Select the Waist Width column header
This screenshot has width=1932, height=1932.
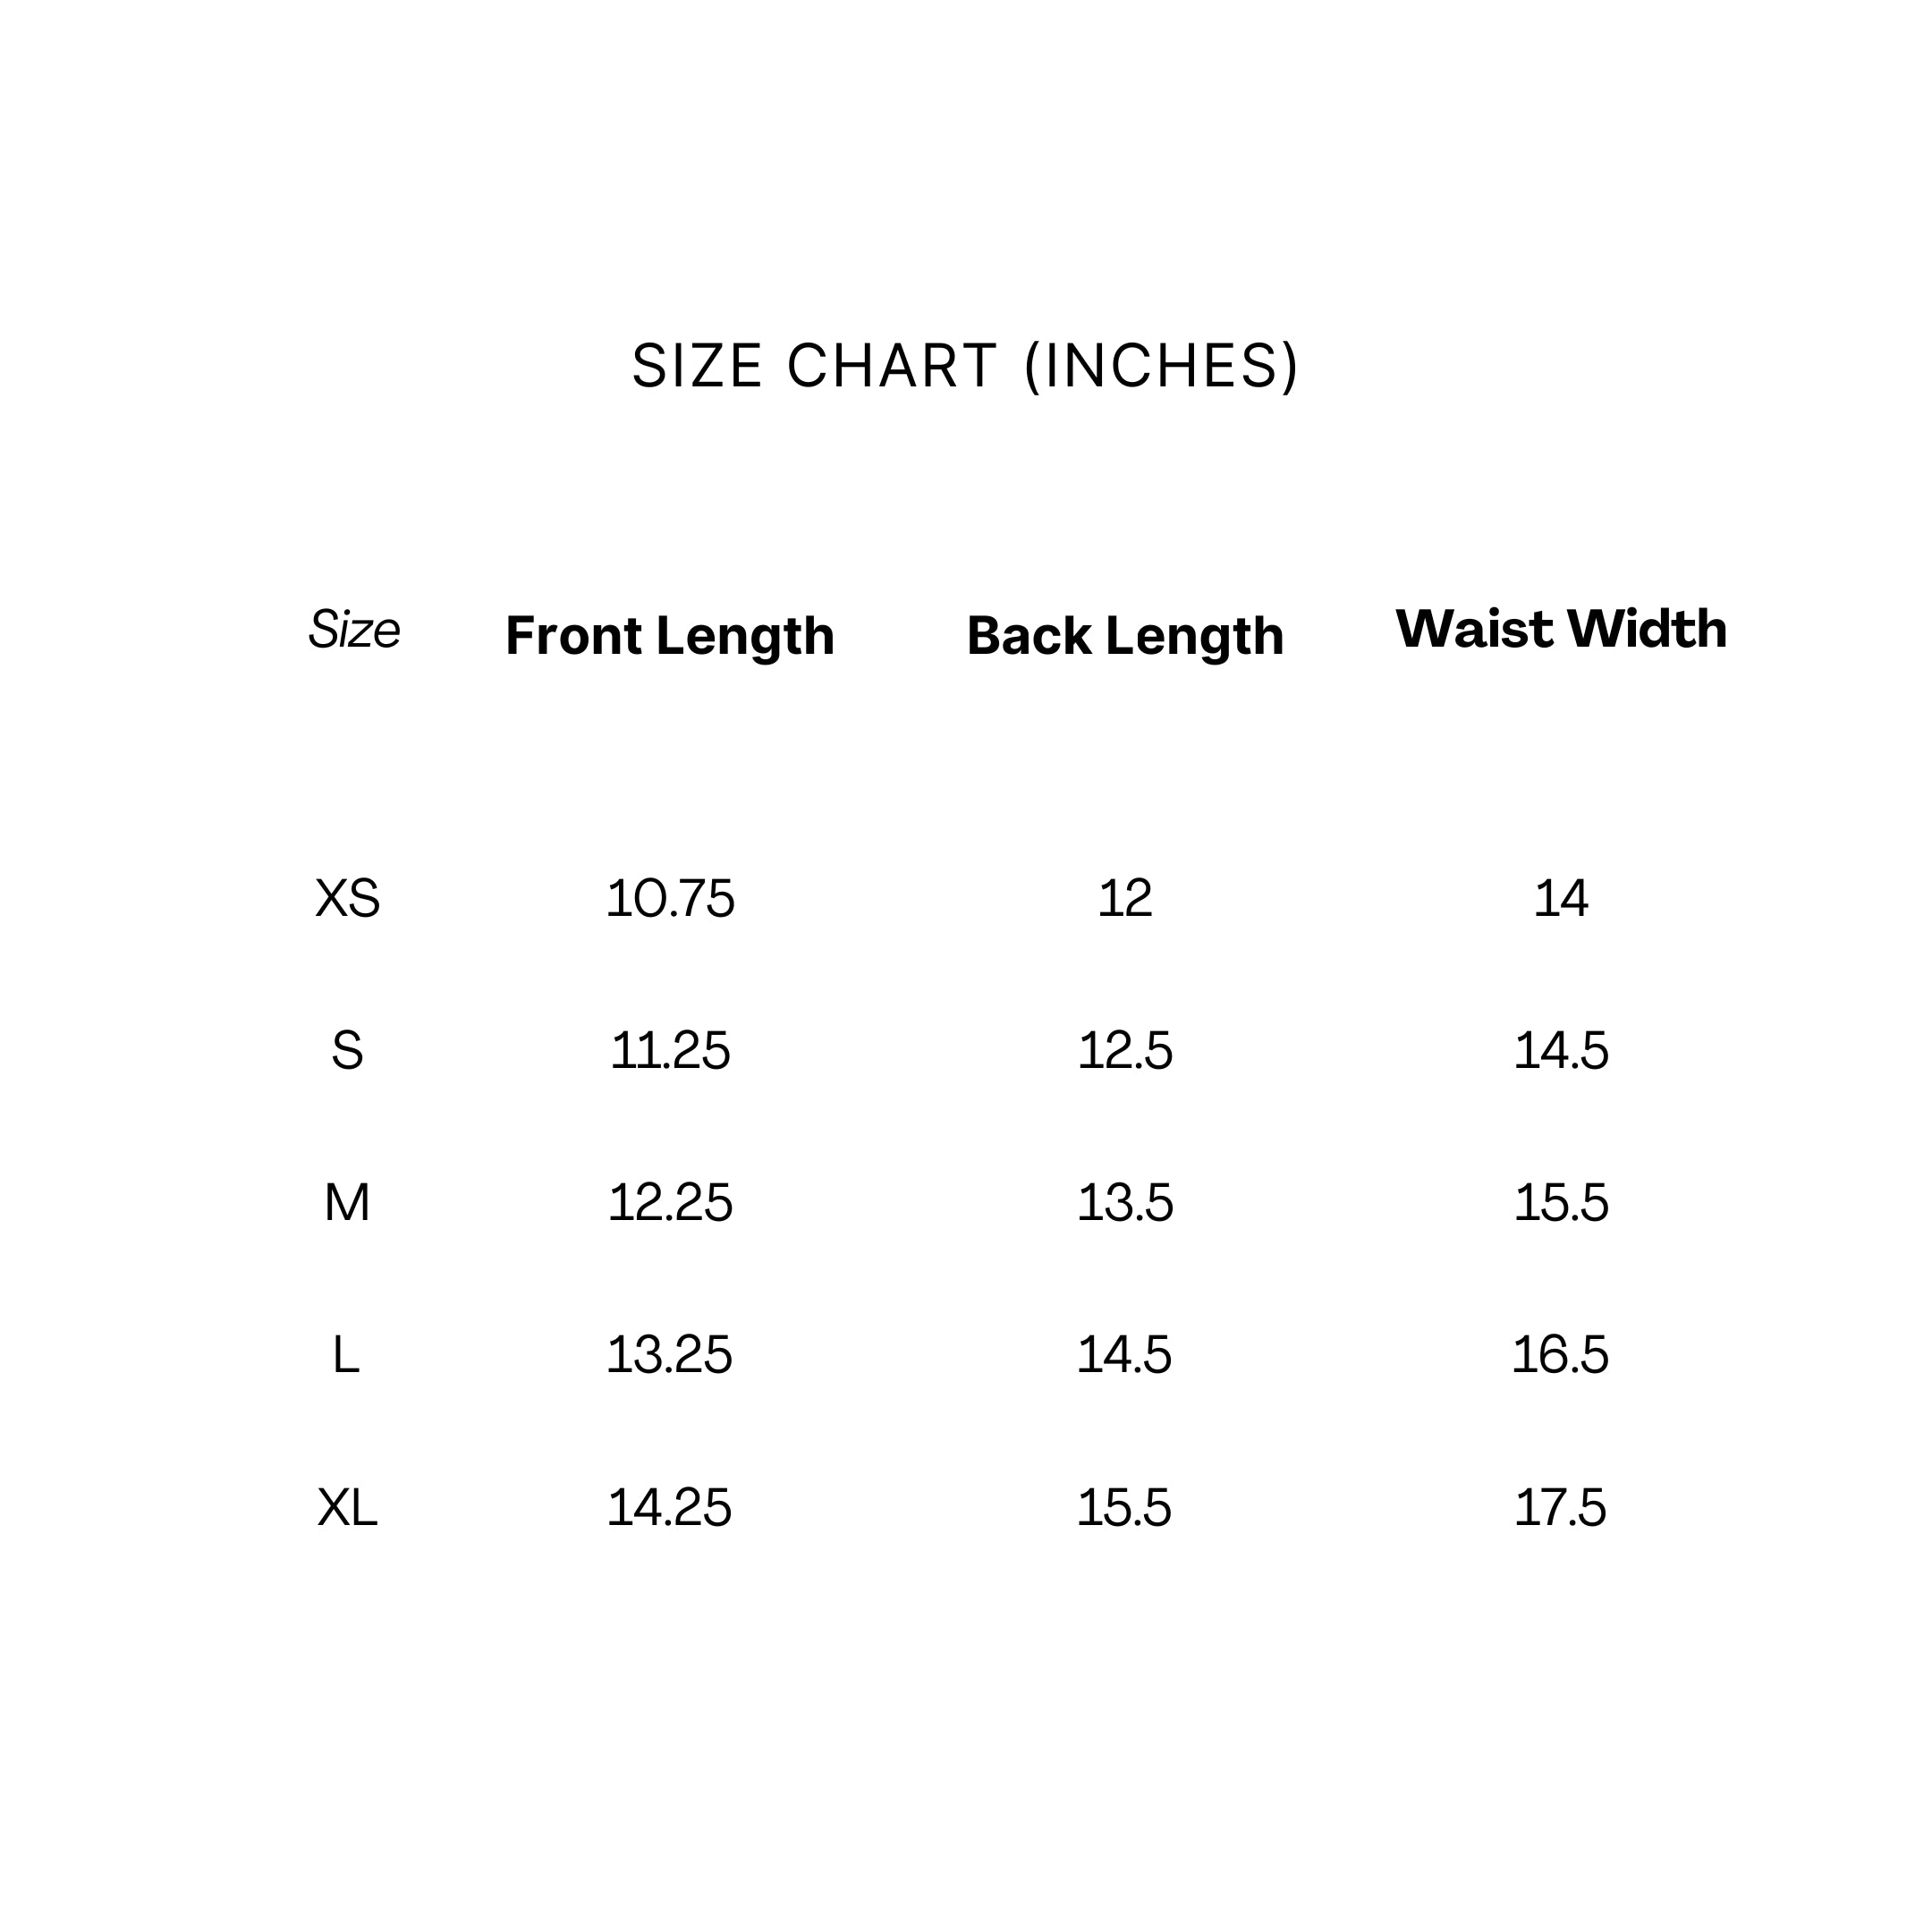coord(1561,629)
